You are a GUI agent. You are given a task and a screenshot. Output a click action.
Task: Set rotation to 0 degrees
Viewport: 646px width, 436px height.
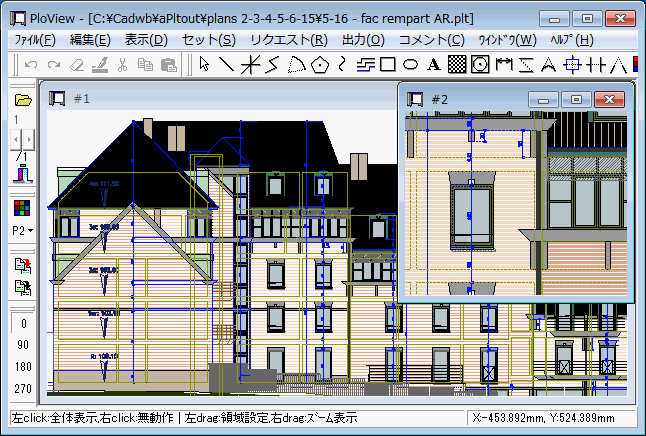click(23, 323)
